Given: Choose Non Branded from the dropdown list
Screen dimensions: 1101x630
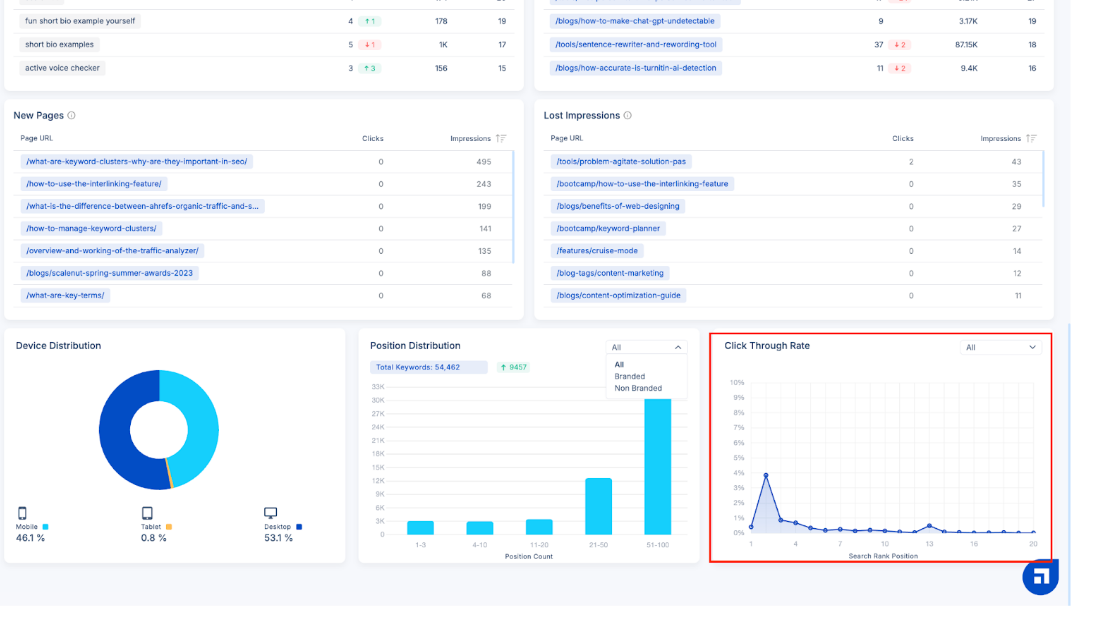Looking at the screenshot, I should click(x=638, y=389).
